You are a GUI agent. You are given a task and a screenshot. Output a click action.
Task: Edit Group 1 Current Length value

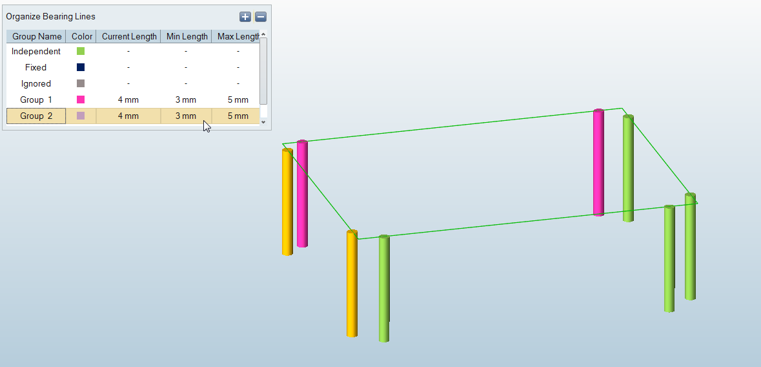coord(128,100)
